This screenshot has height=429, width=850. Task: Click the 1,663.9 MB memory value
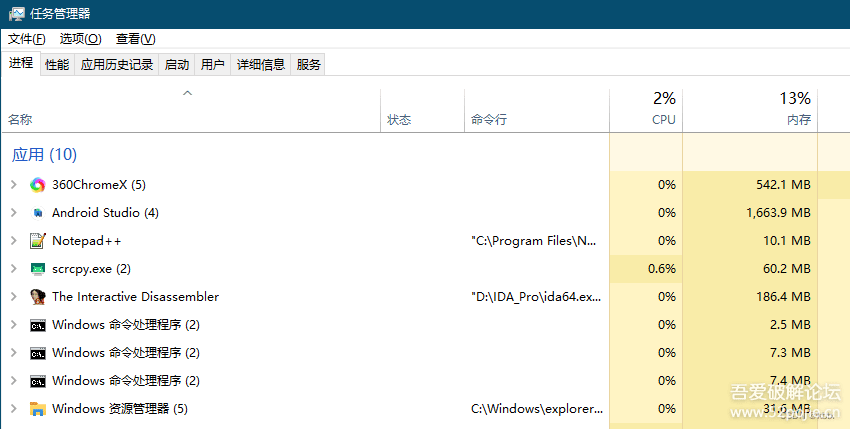click(x=778, y=213)
